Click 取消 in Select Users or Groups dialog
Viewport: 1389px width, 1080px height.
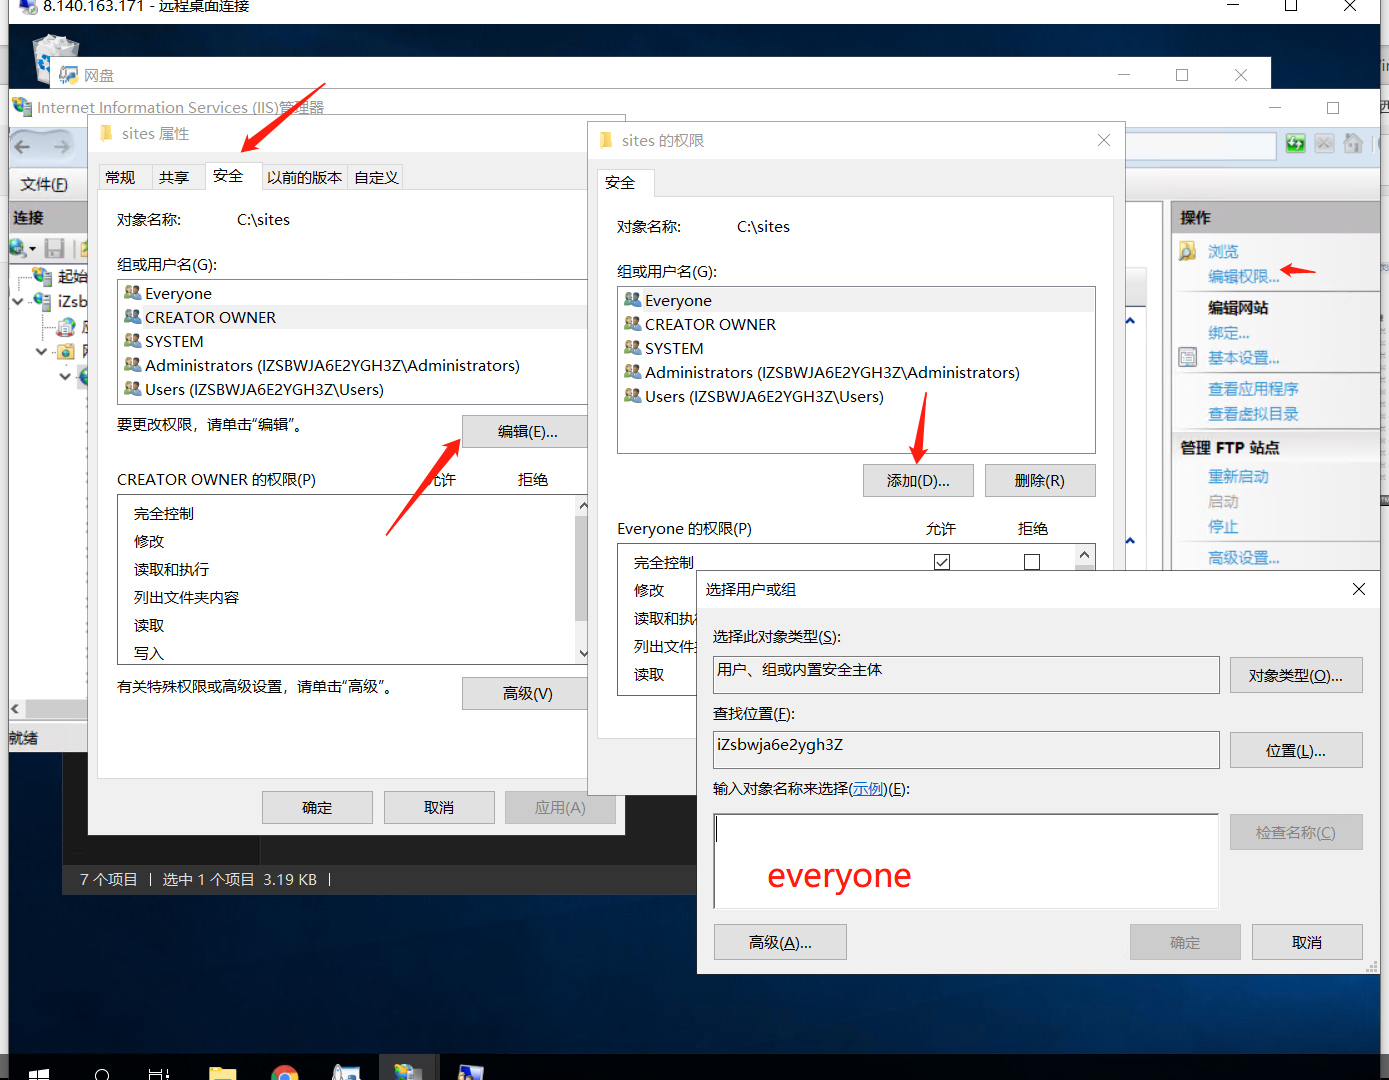[1307, 942]
